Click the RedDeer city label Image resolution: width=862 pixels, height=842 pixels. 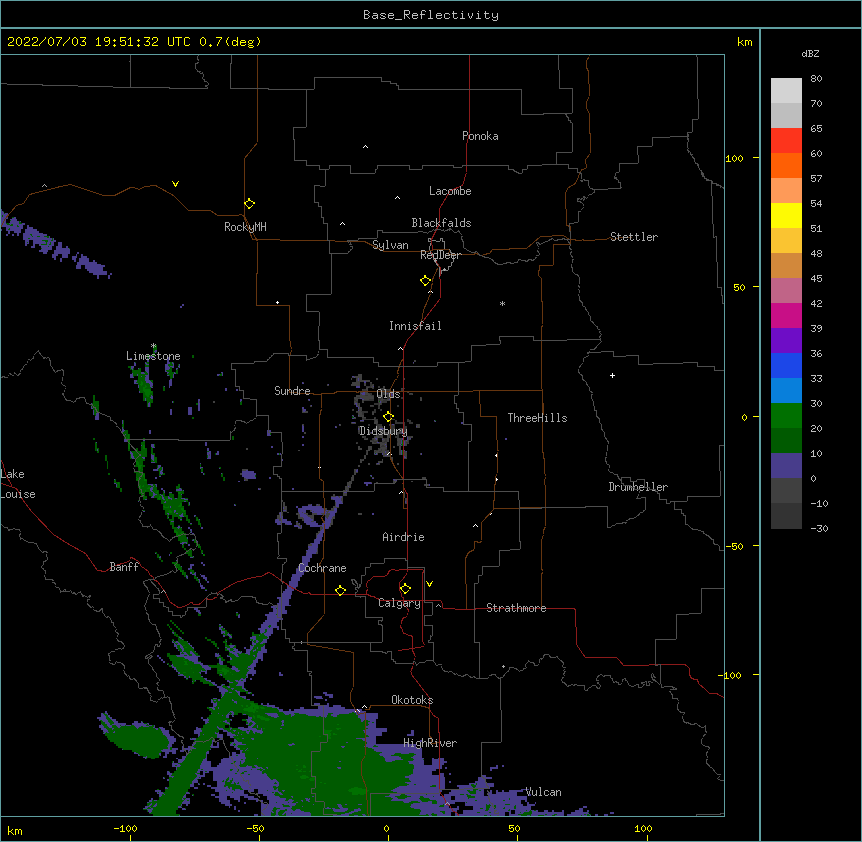tap(440, 255)
